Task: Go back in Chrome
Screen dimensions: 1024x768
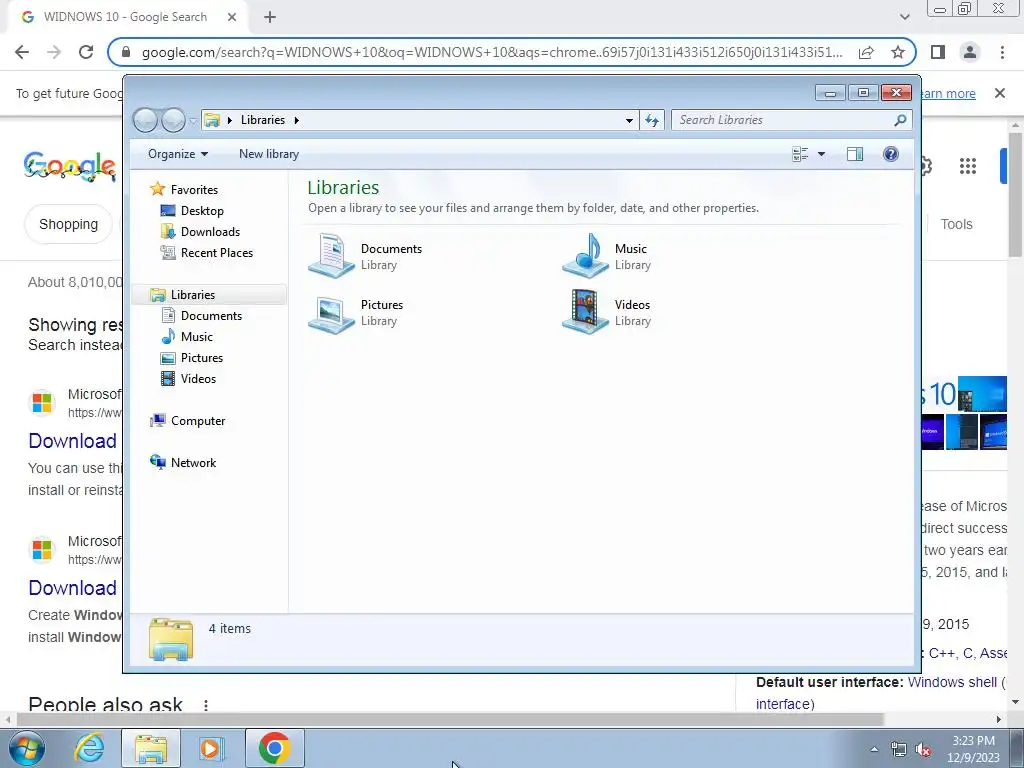Action: pyautogui.click(x=22, y=52)
